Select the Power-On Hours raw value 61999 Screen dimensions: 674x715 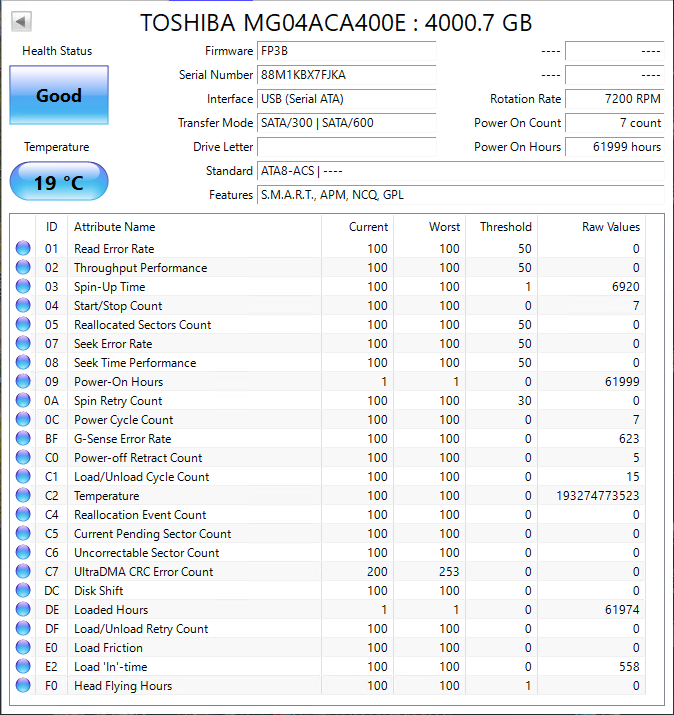(x=622, y=381)
